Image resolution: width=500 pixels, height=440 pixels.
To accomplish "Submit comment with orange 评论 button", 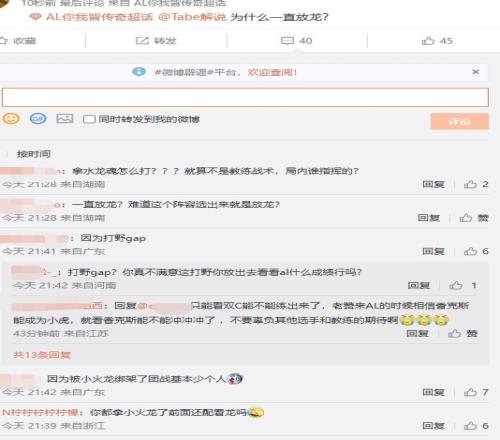I will (460, 121).
